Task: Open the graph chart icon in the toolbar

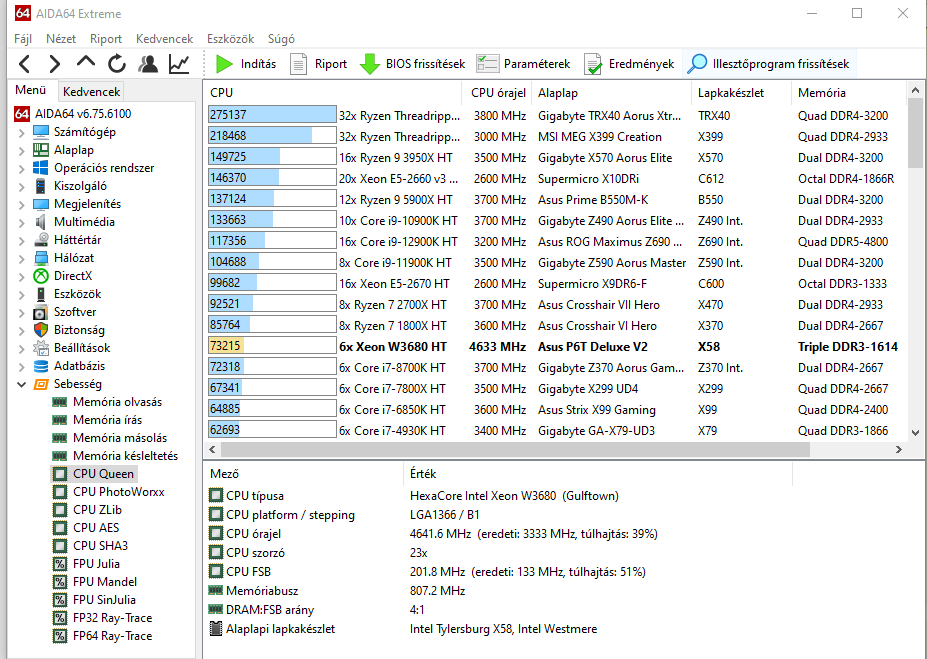Action: click(x=179, y=64)
